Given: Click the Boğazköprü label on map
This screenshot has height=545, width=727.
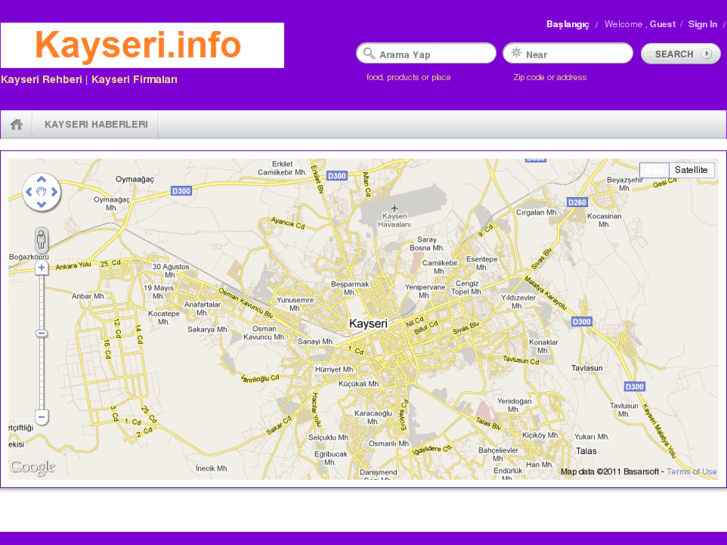Looking at the screenshot, I should (29, 256).
